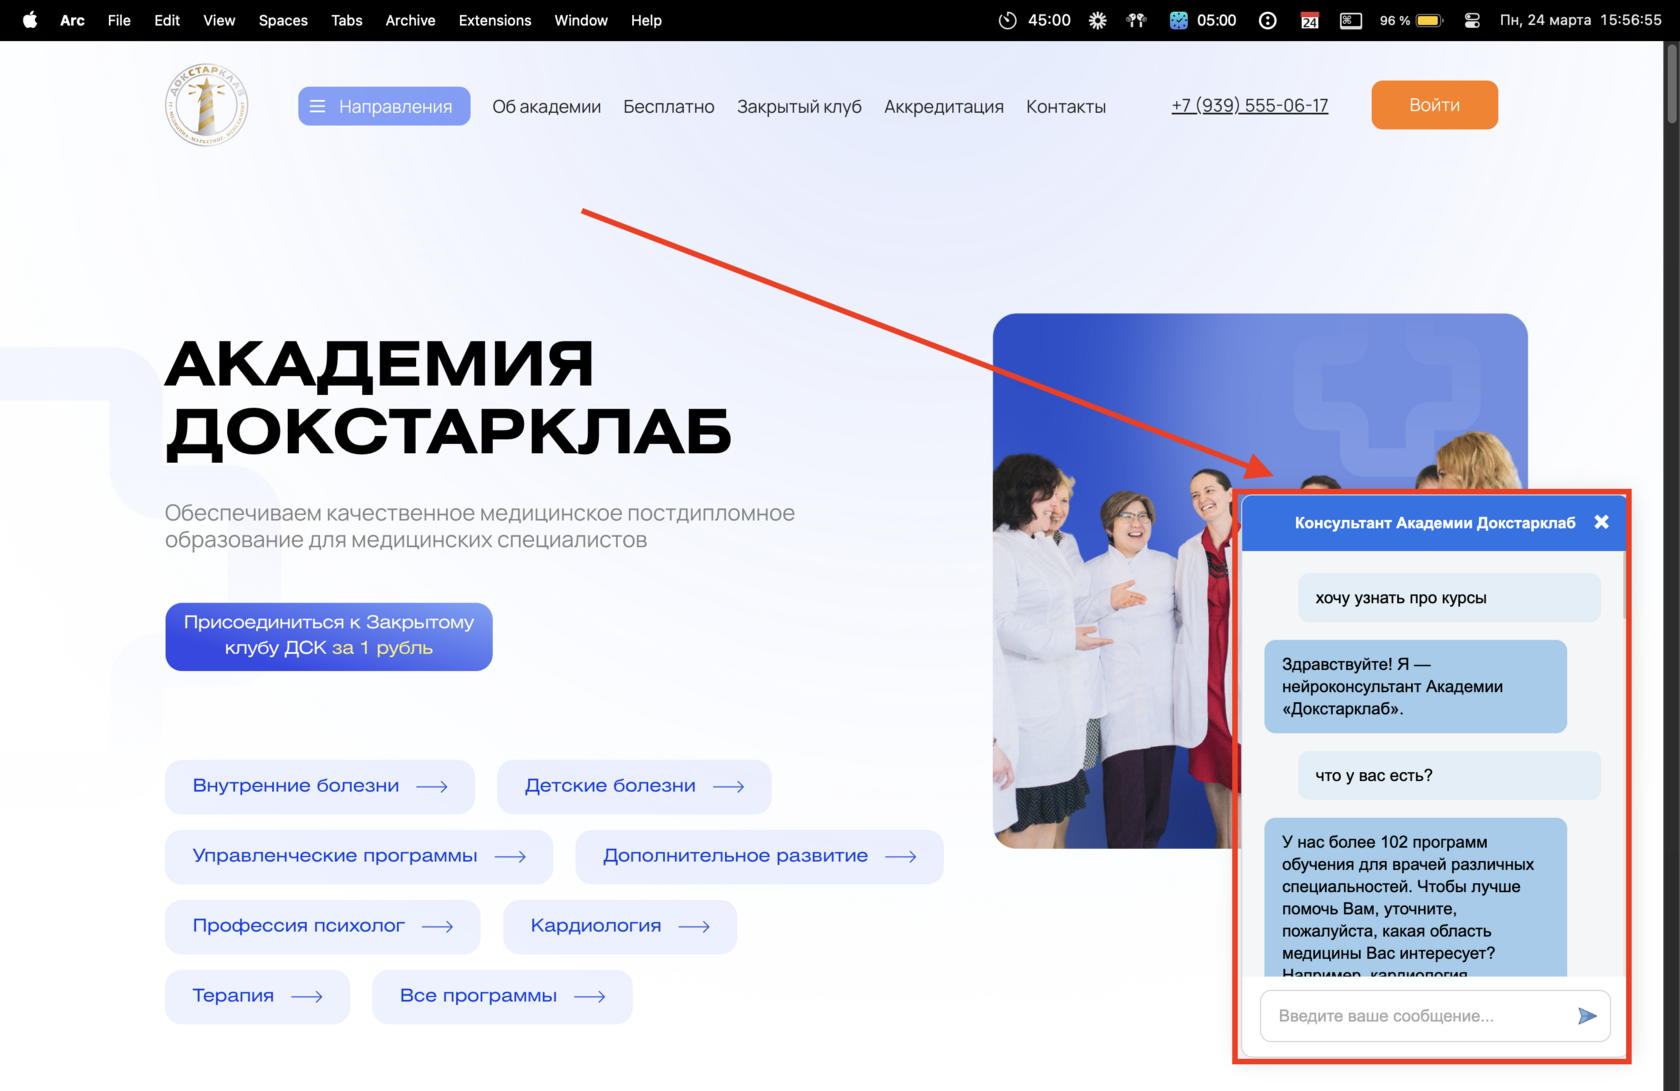Open the Tabs menu
This screenshot has height=1091, width=1680.
347,20
